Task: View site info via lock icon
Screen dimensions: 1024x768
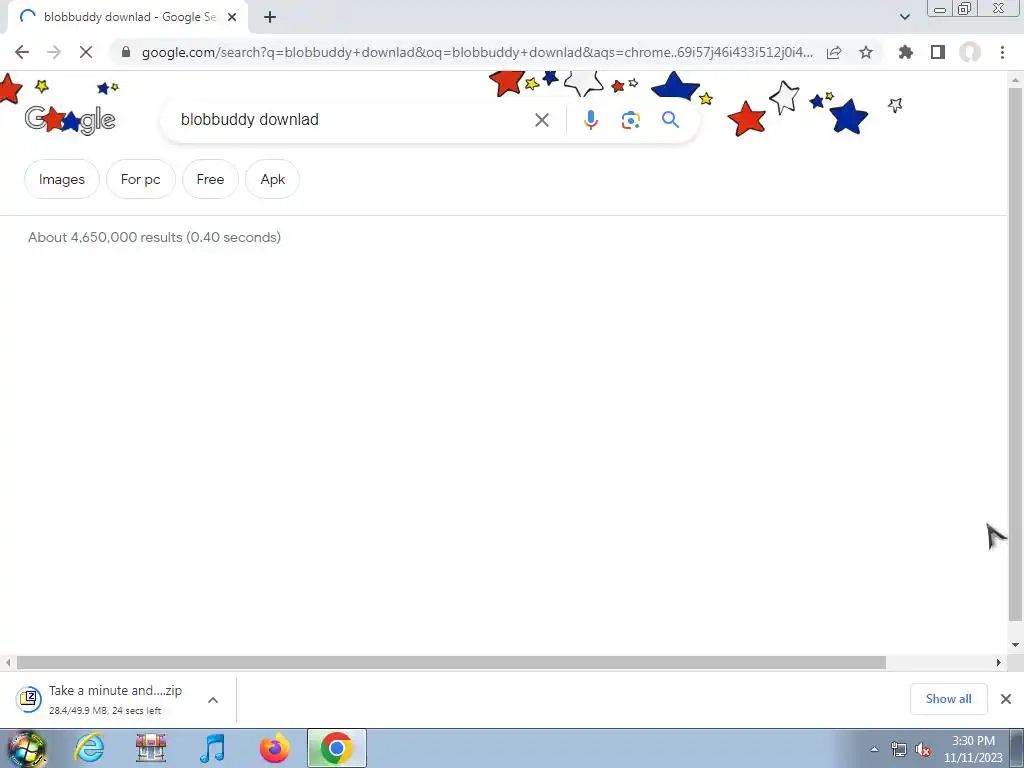Action: [x=126, y=52]
